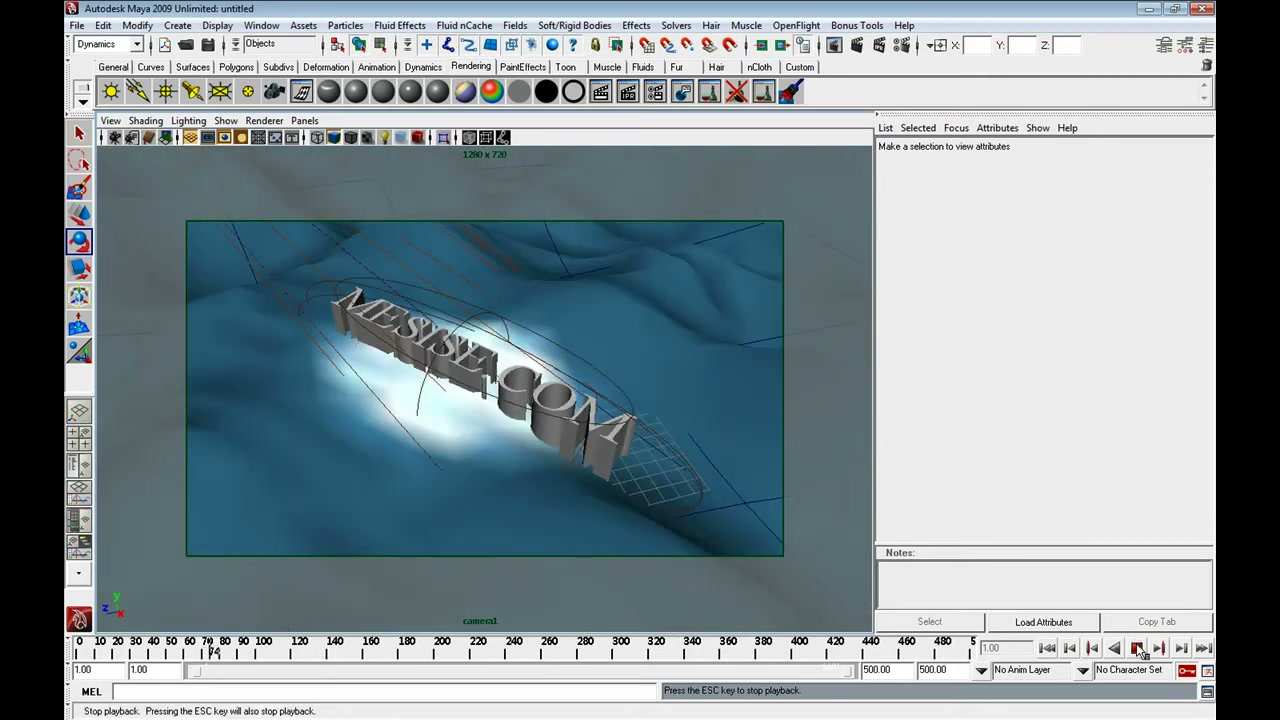
Task: Click Open Scene folder icon
Action: [x=186, y=45]
